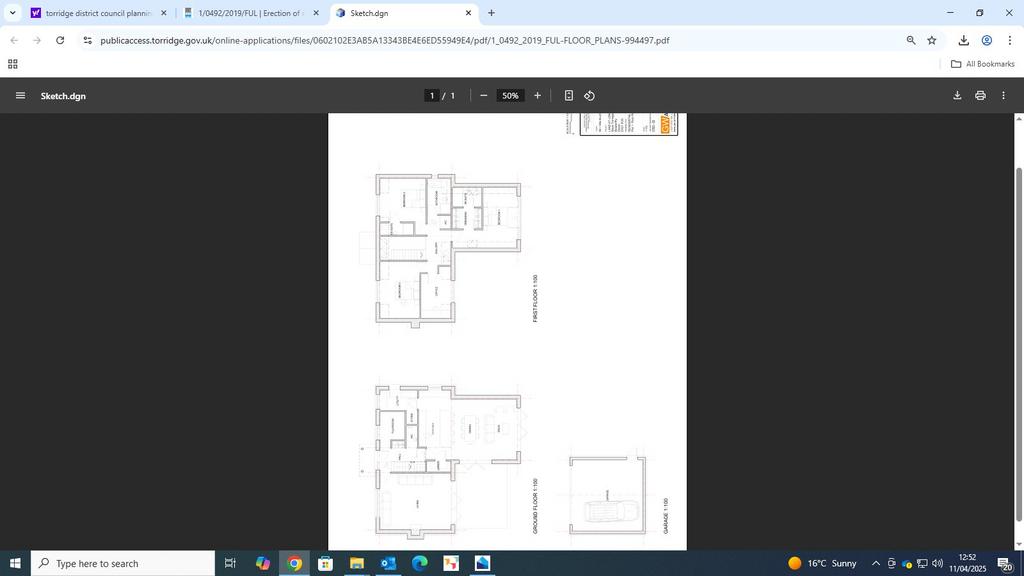Viewport: 1024px width, 576px height.
Task: Click the fit to page icon
Action: 569,95
